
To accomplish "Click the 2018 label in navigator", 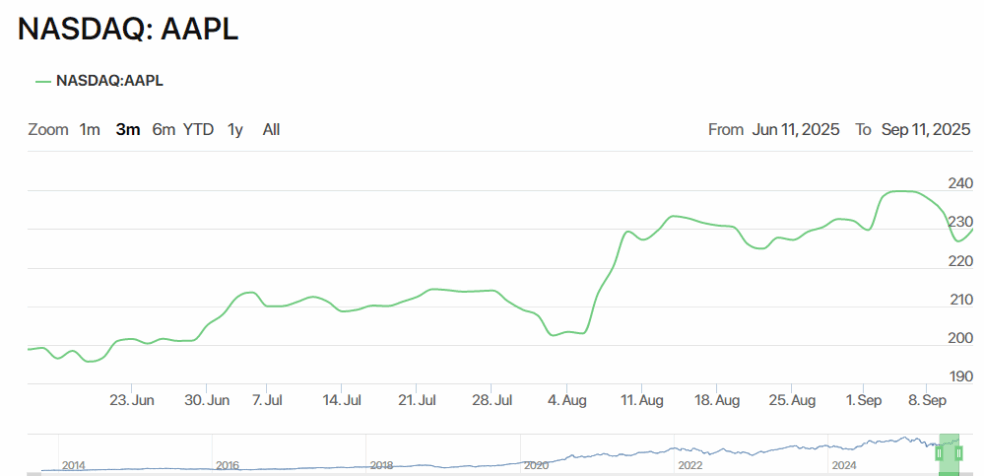I will (382, 465).
